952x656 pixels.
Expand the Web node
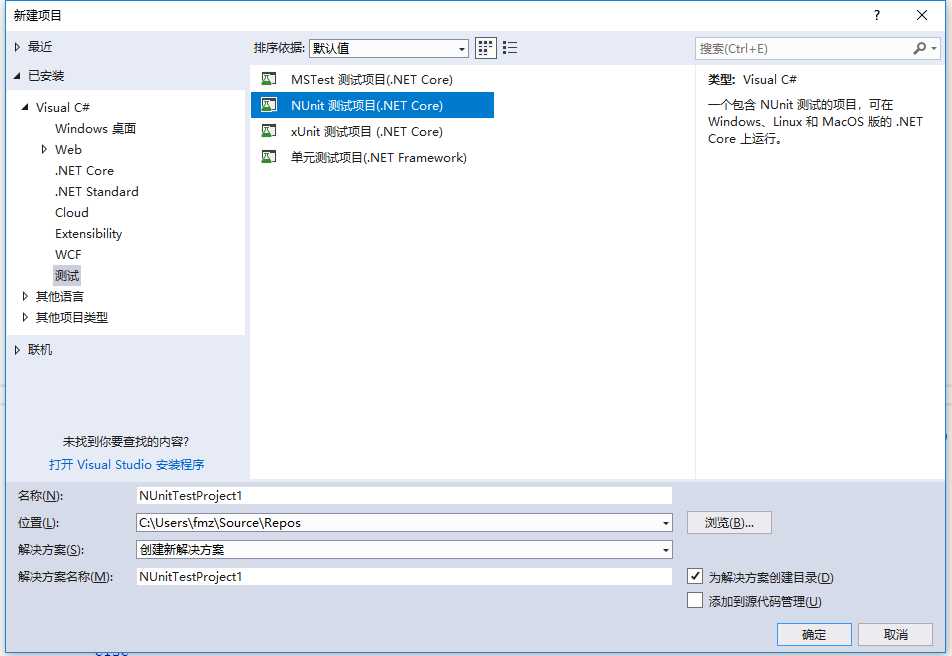pyautogui.click(x=44, y=149)
